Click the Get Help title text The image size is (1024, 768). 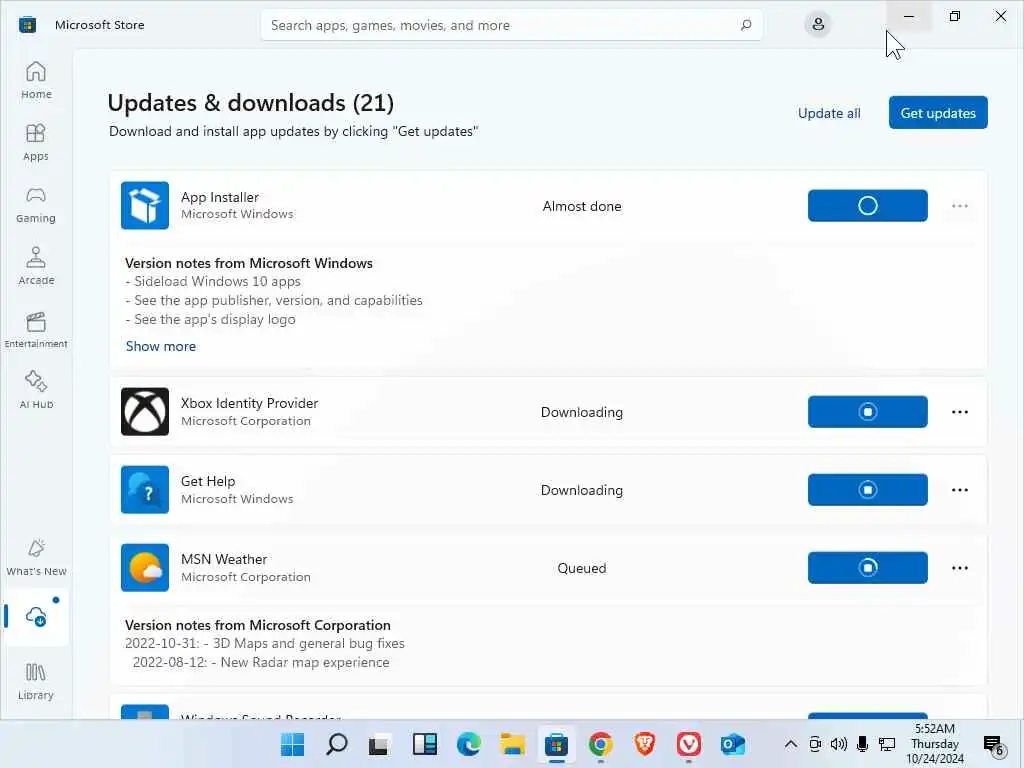point(208,481)
